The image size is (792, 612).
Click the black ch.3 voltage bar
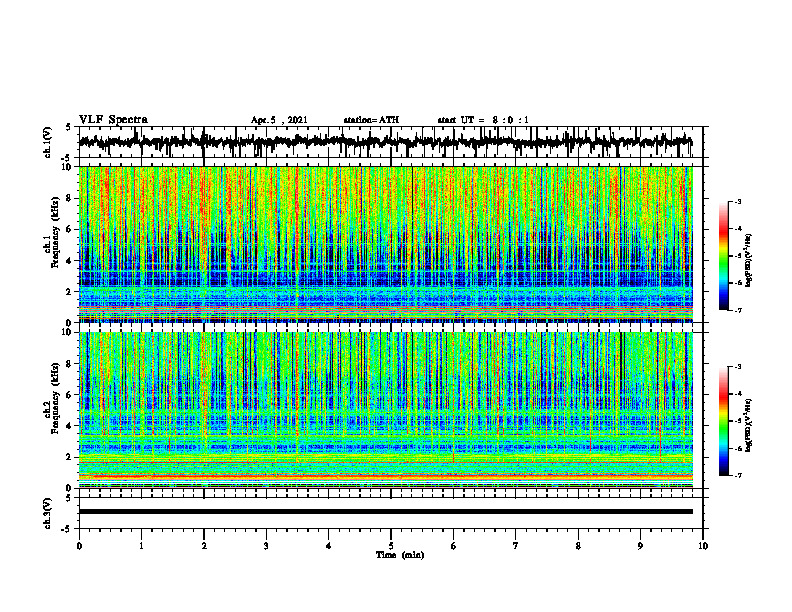(x=385, y=512)
